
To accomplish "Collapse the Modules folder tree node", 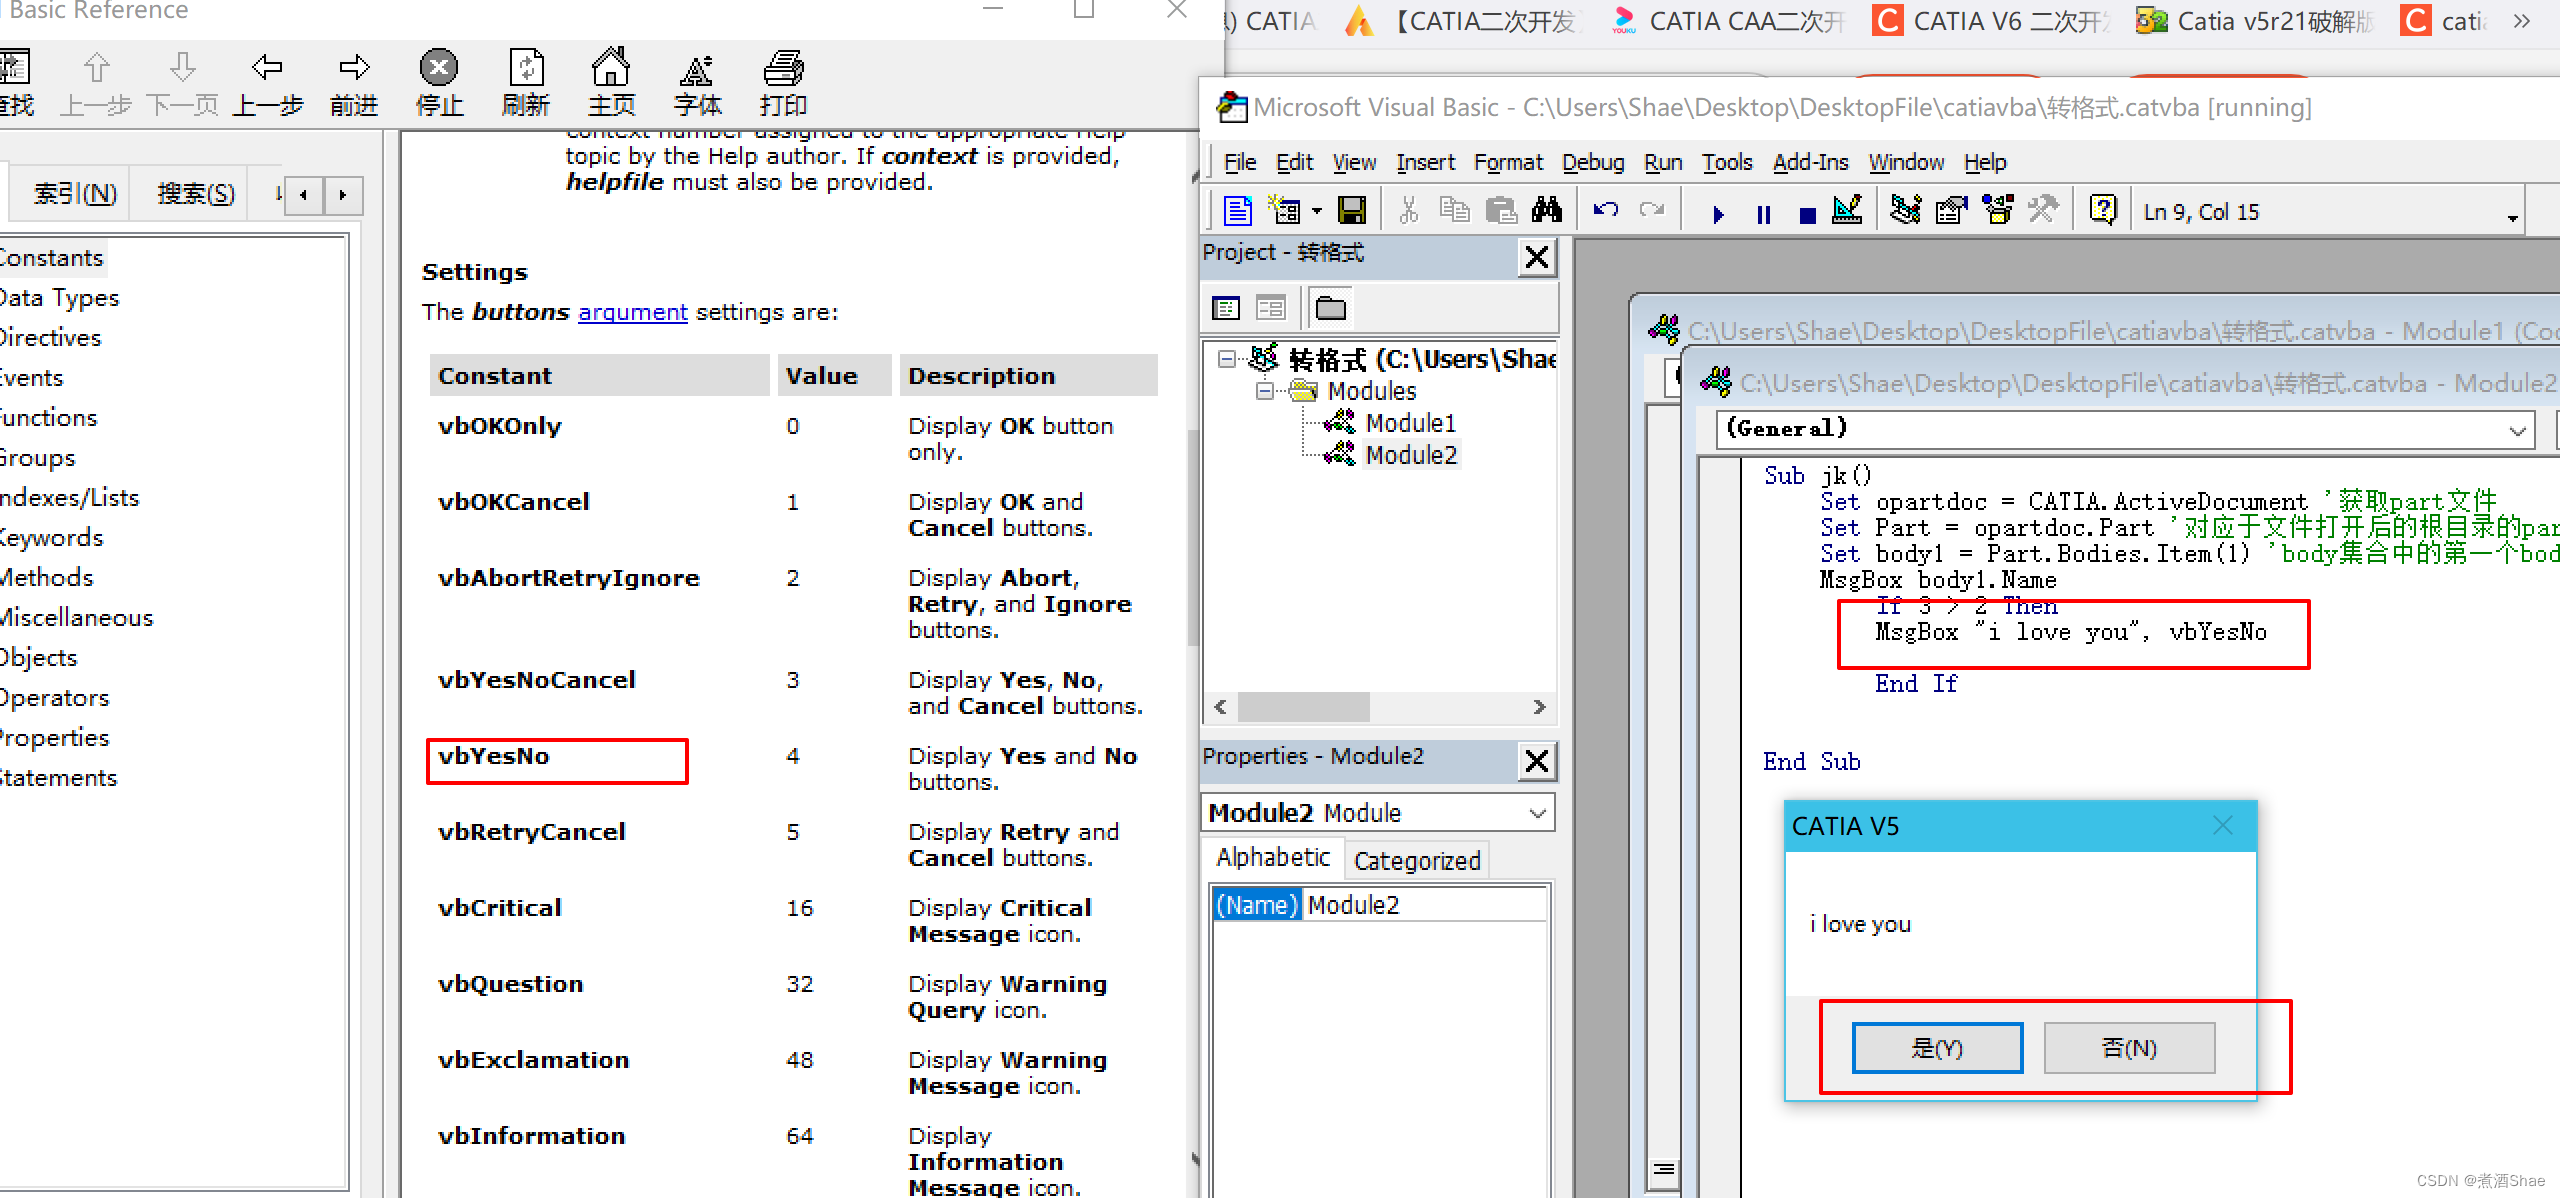I will (x=1264, y=391).
